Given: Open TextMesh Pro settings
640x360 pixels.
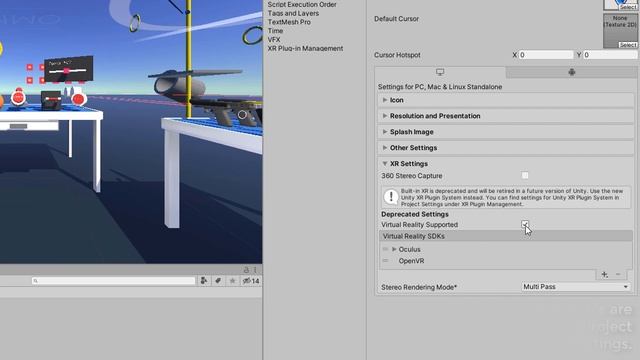Looking at the screenshot, I should [x=289, y=22].
